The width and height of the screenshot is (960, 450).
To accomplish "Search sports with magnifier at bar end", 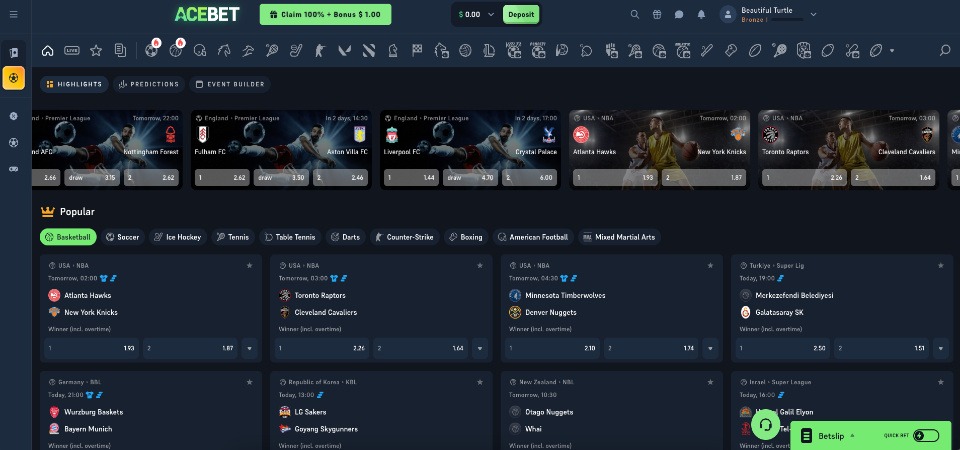I will 945,51.
